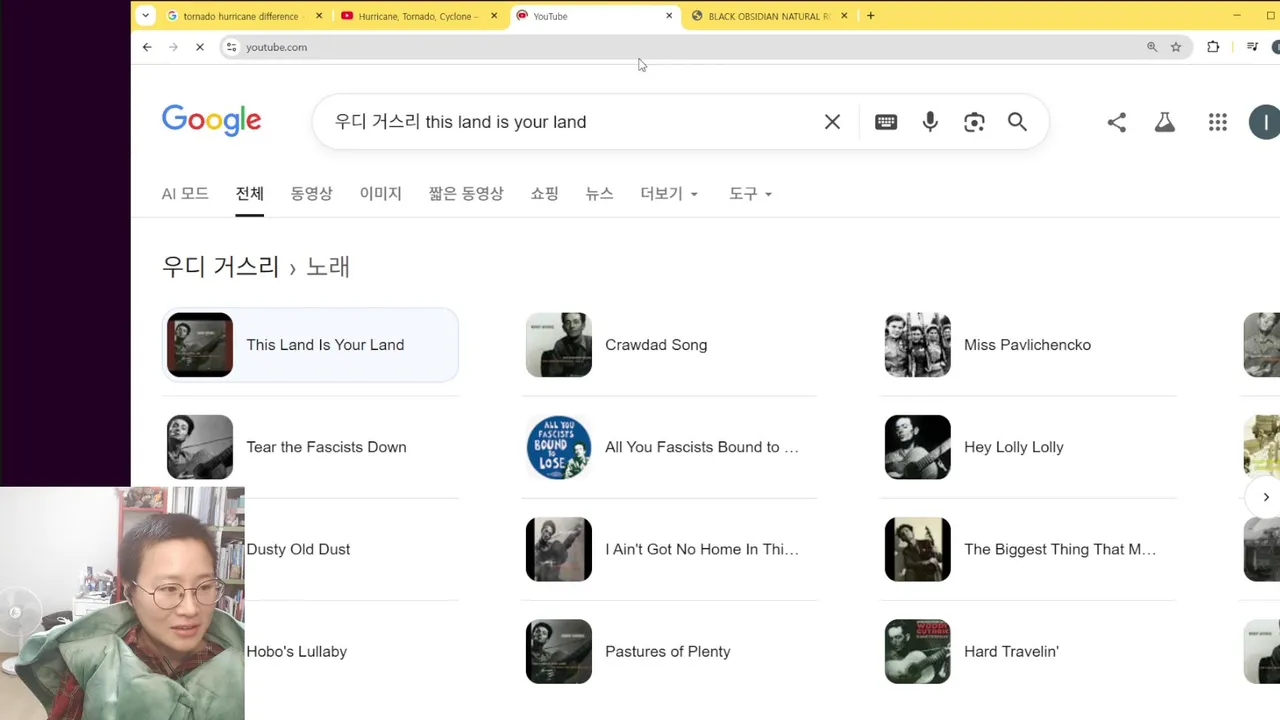Stop loading the page
Image resolution: width=1280 pixels, height=720 pixels.
[x=199, y=47]
